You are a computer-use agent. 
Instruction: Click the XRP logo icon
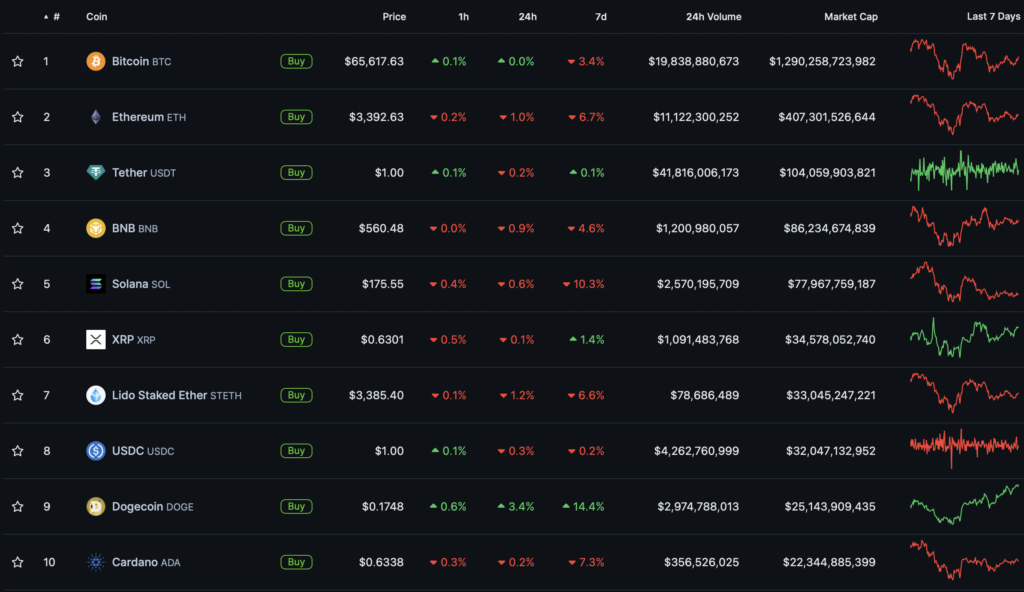96,340
